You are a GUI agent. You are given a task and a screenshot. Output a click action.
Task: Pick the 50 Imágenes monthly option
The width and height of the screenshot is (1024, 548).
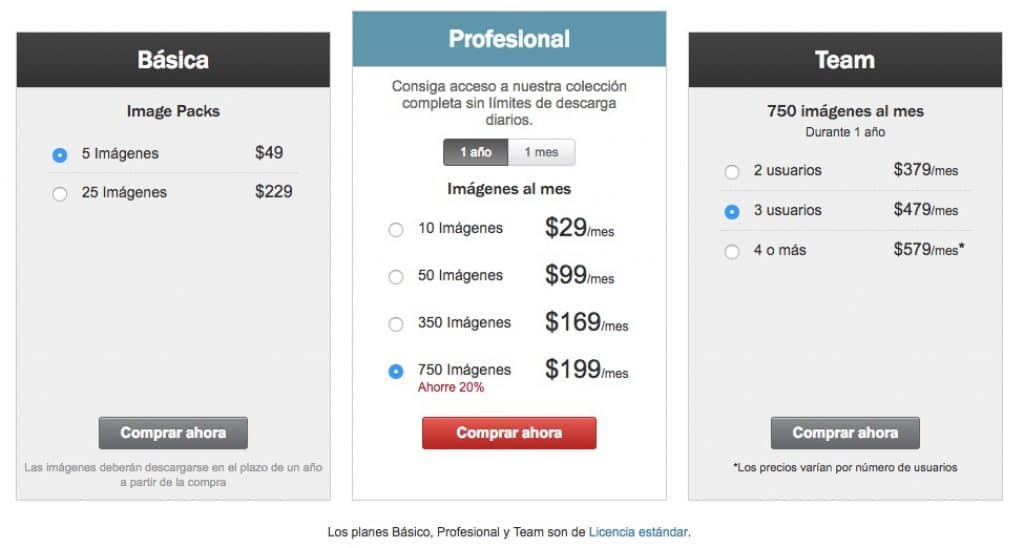[396, 277]
